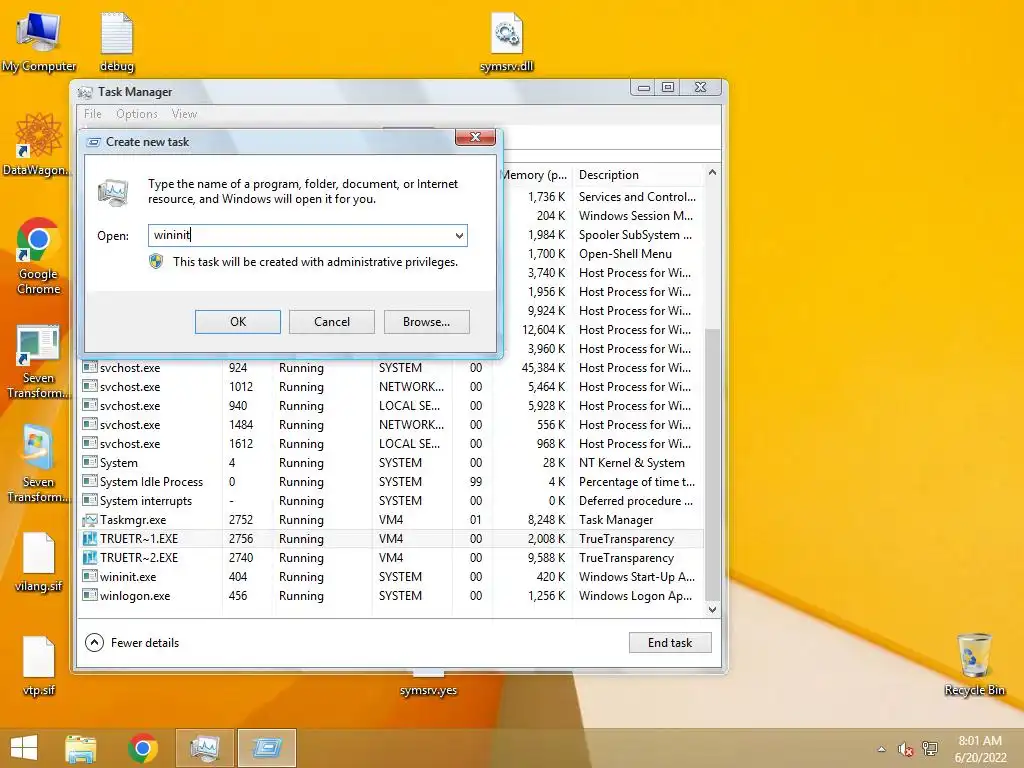Click the System interrupts process icon
Image resolution: width=1024 pixels, height=768 pixels.
click(89, 501)
